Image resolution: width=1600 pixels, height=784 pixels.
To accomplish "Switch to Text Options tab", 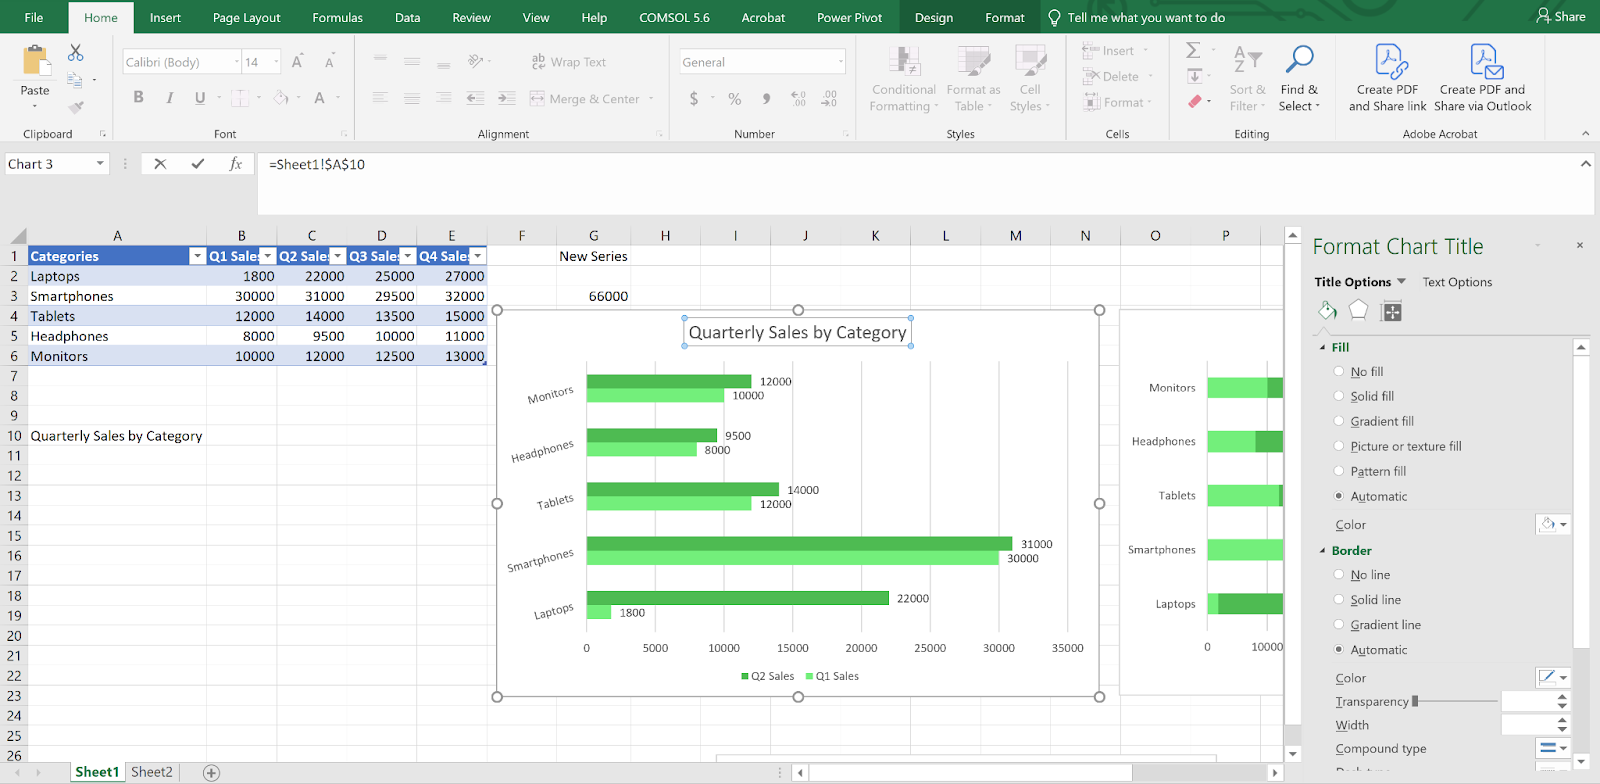I will click(1457, 282).
